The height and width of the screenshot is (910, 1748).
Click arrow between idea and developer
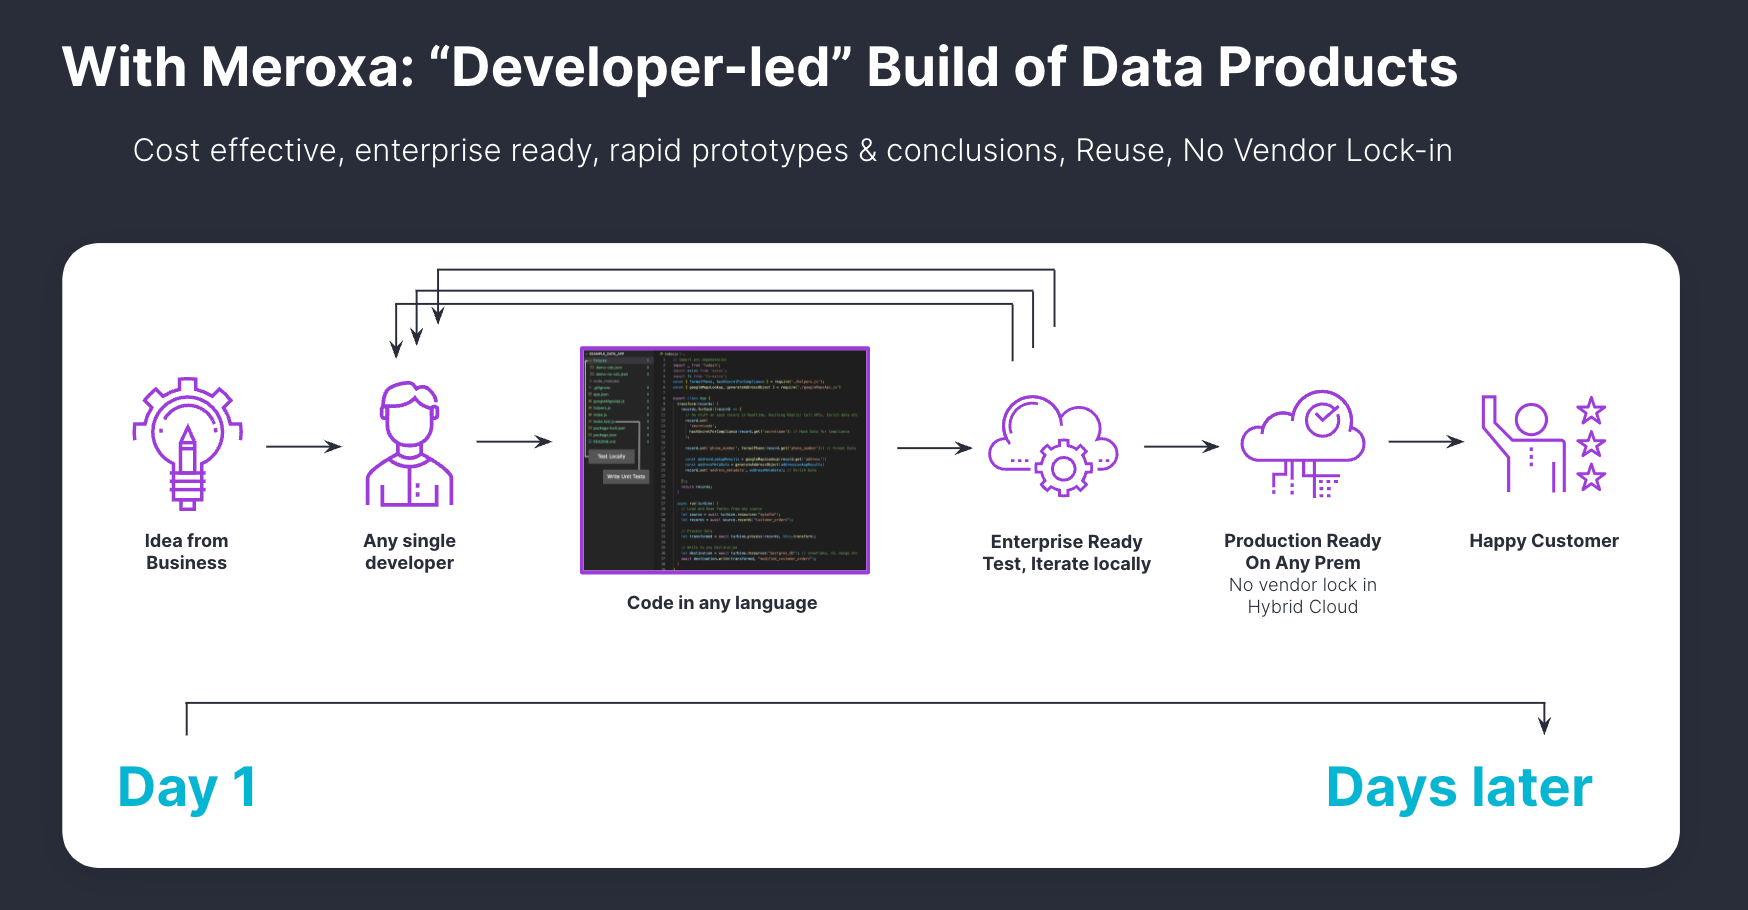304,447
